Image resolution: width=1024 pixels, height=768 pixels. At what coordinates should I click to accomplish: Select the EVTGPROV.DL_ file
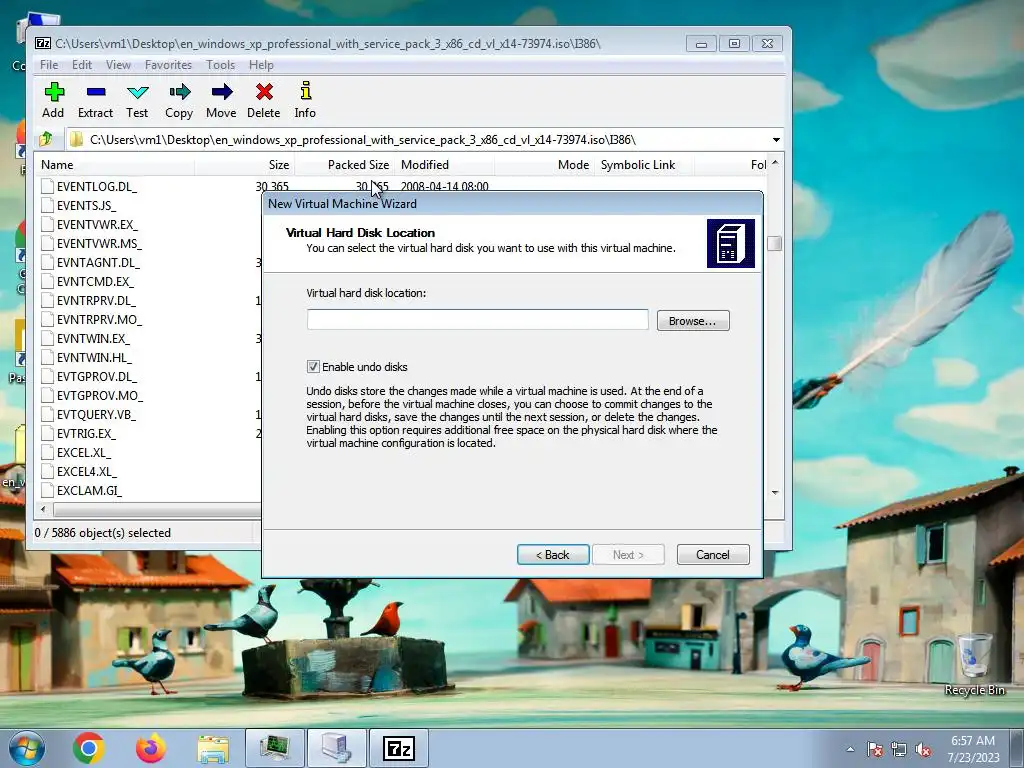97,376
